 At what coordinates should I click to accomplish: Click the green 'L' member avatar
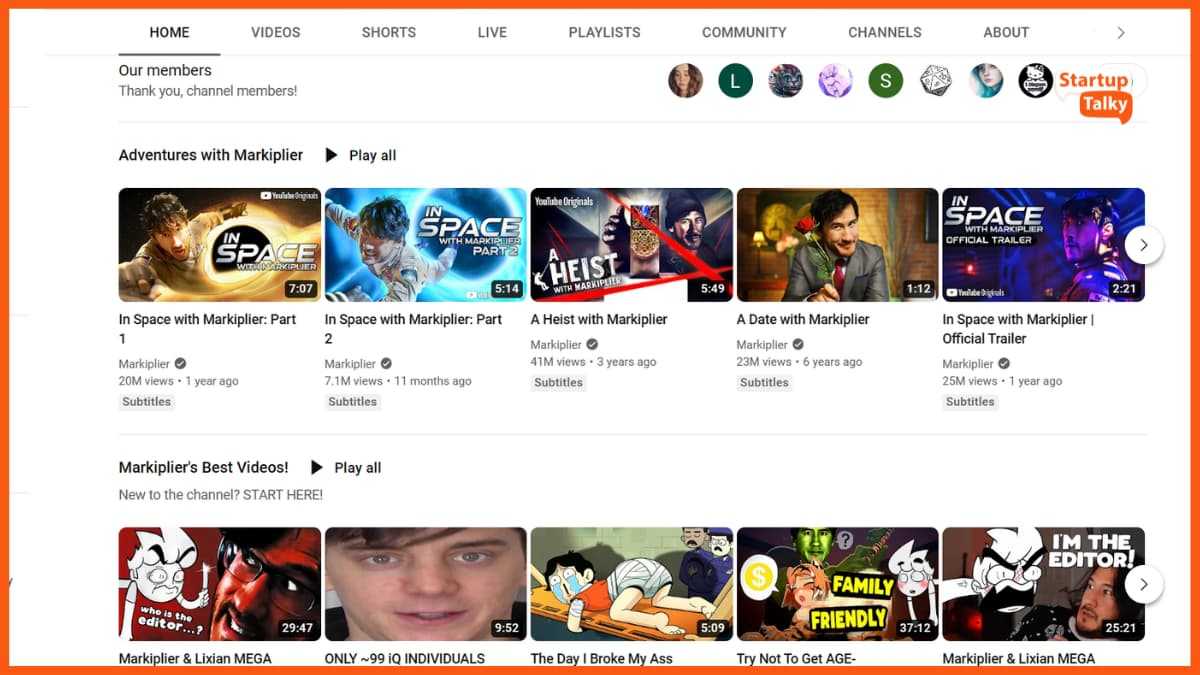[735, 81]
